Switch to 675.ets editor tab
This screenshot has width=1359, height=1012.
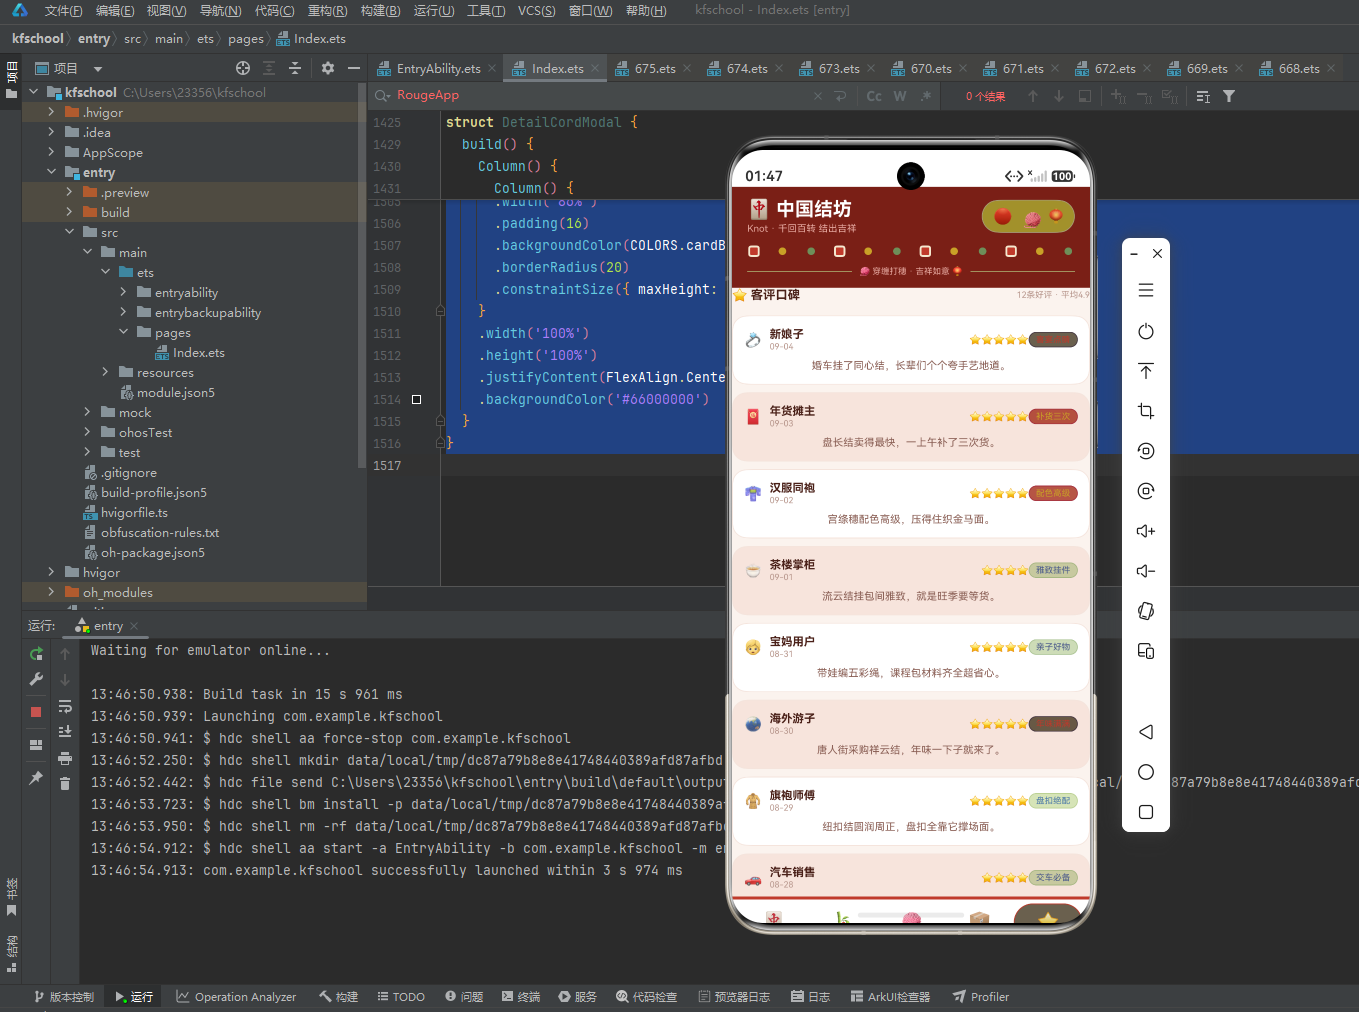tap(655, 69)
